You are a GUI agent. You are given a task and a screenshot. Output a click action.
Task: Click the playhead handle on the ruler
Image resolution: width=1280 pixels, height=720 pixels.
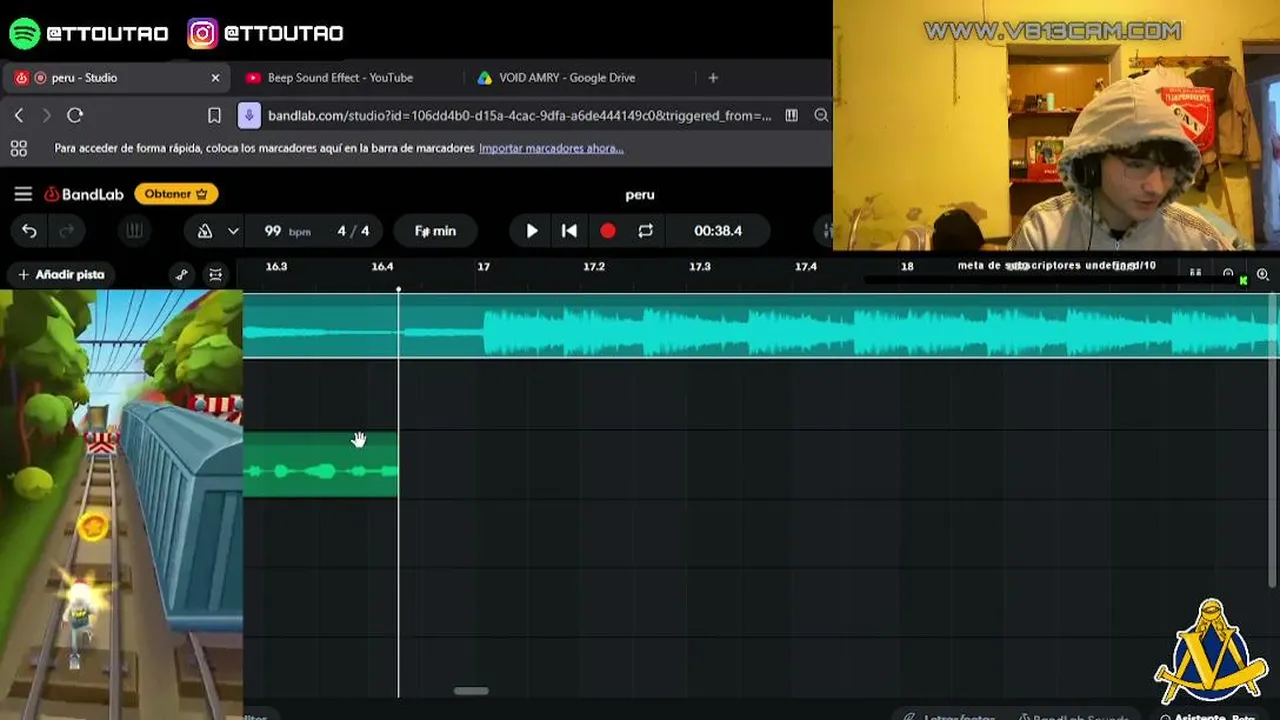(x=398, y=290)
